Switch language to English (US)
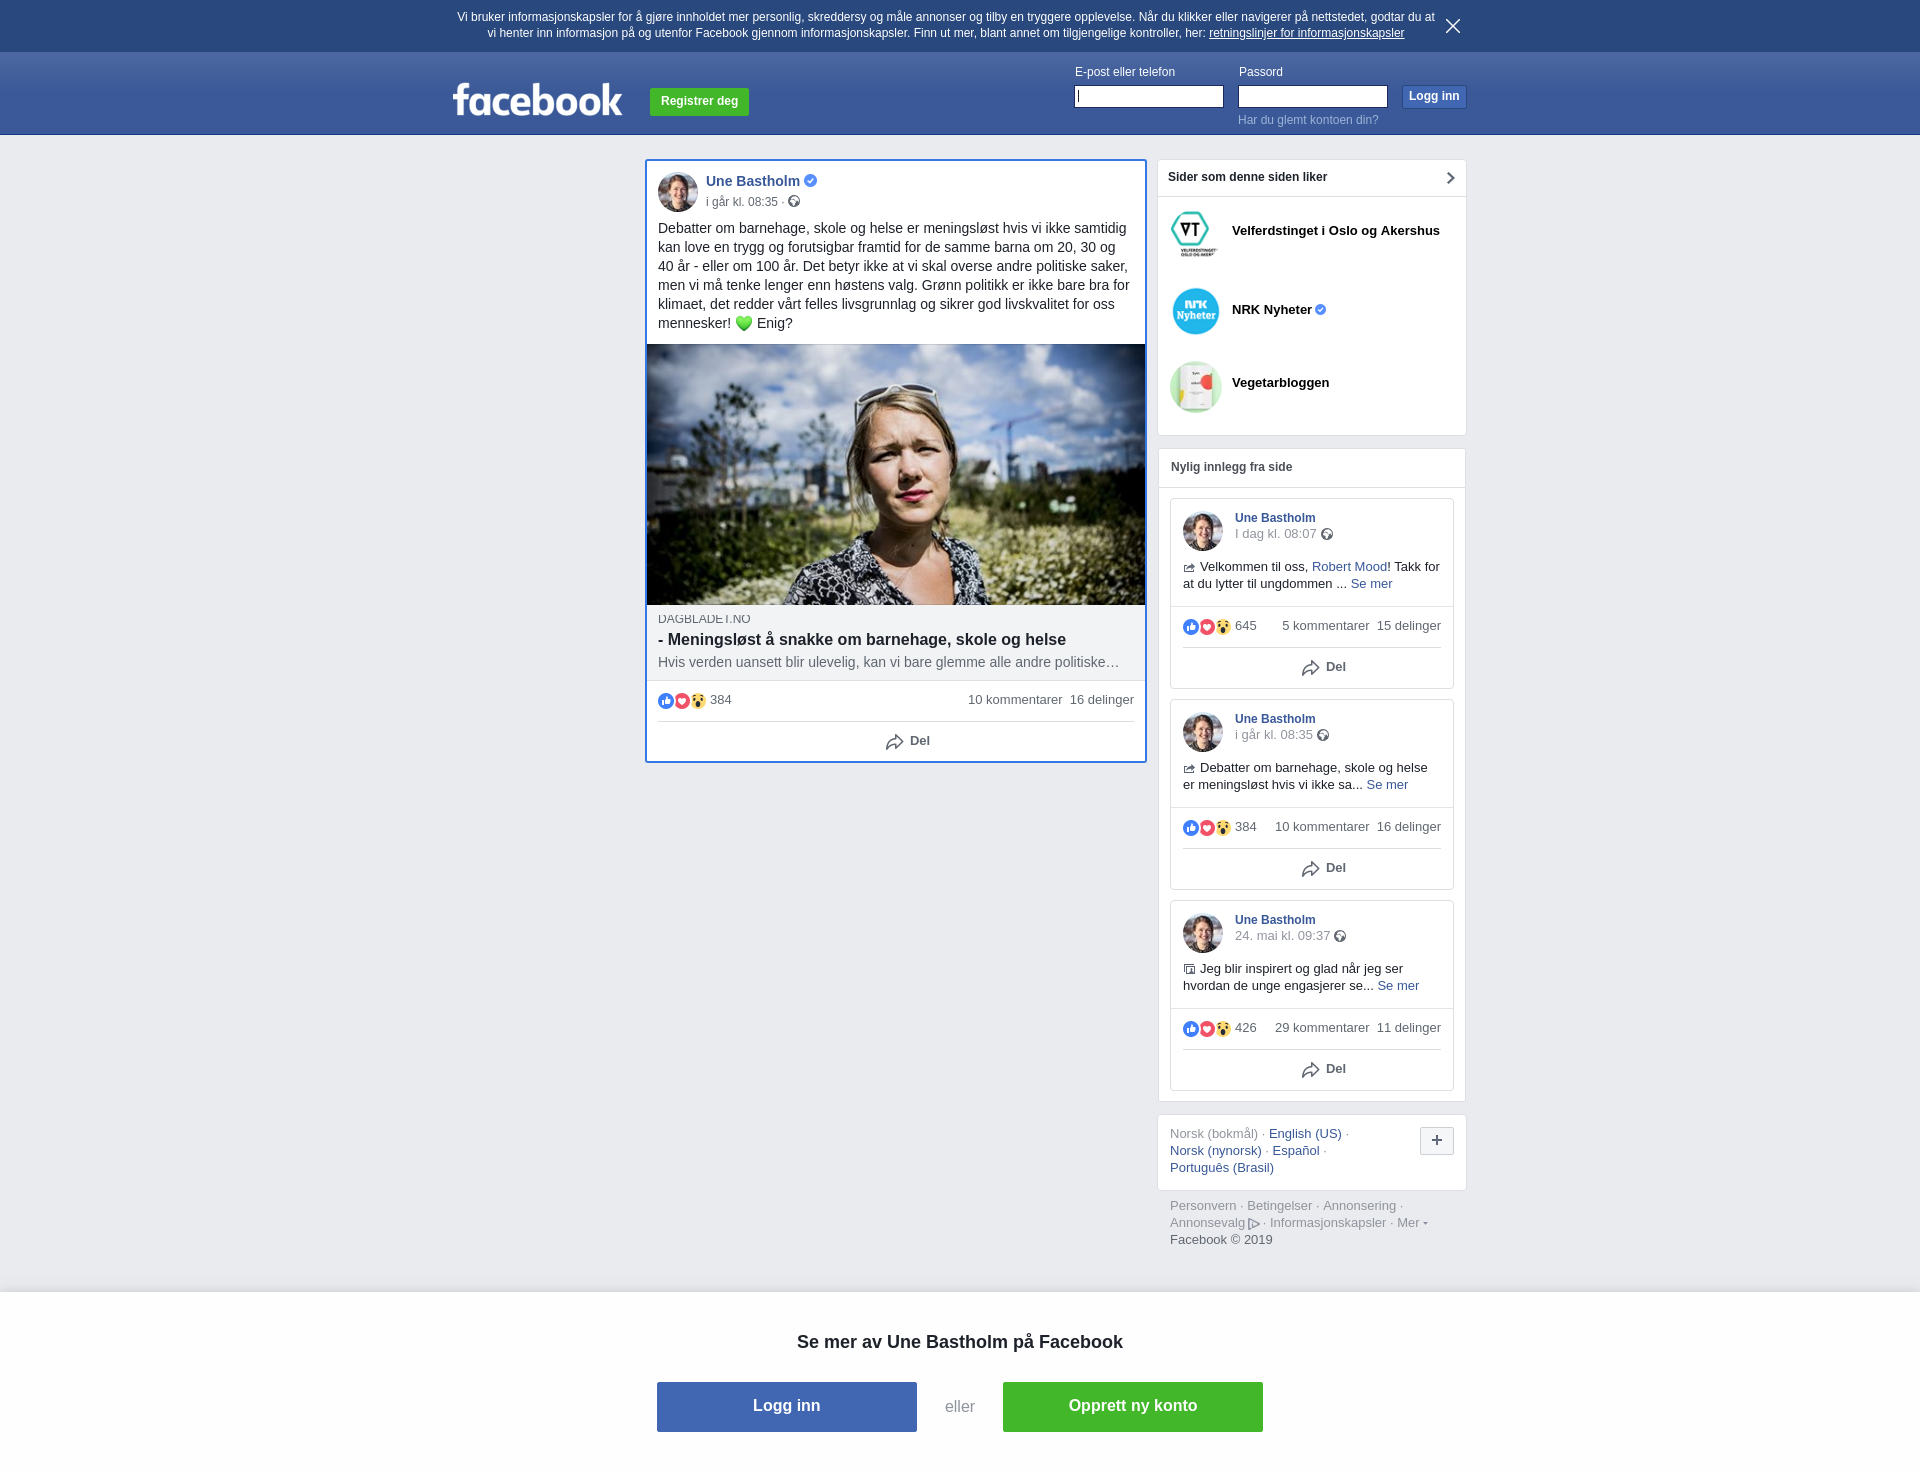The width and height of the screenshot is (1920, 1472). 1305,1134
